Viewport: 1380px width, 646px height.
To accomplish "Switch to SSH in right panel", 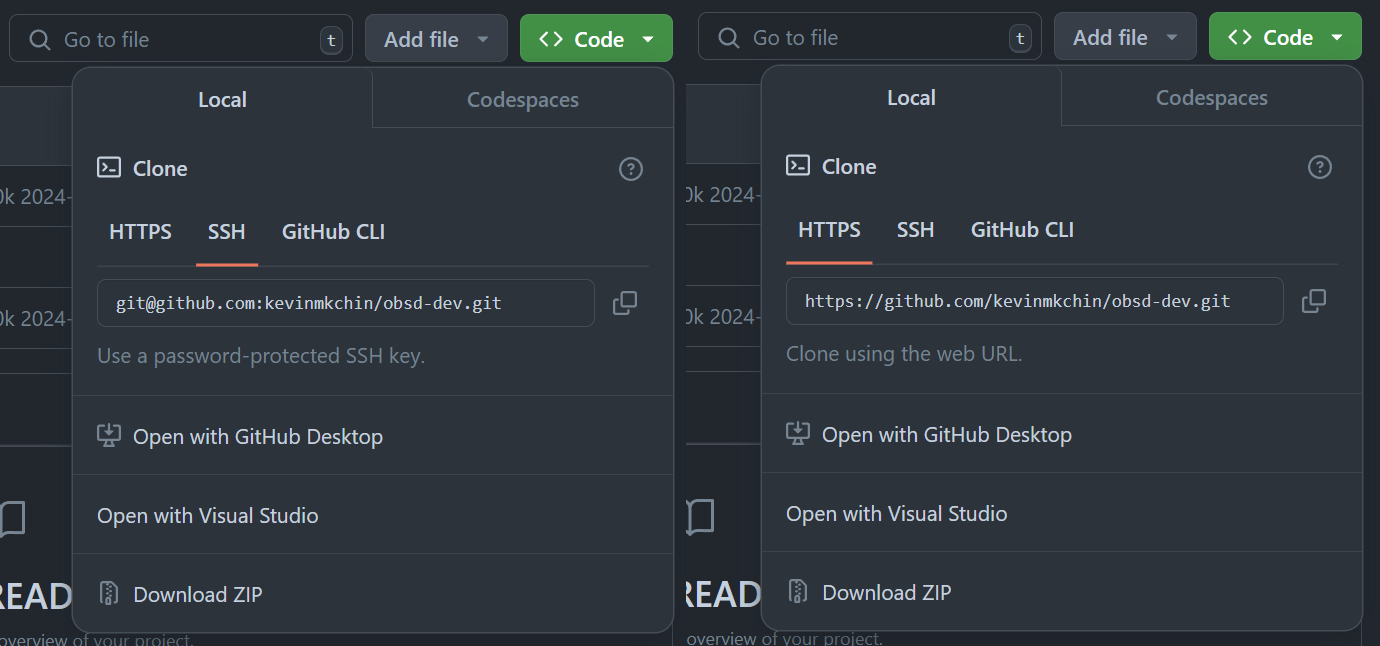I will [916, 230].
